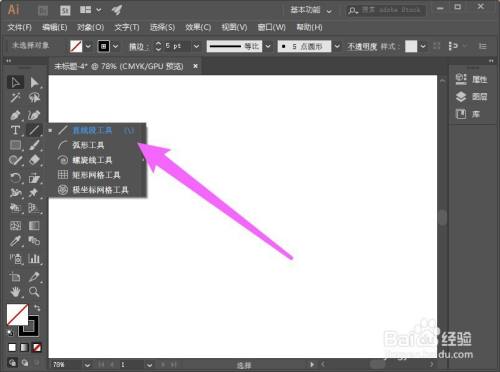Viewport: 500px width, 372px height.
Task: Click the GPU performance rocket icon
Action: [x=117, y=10]
